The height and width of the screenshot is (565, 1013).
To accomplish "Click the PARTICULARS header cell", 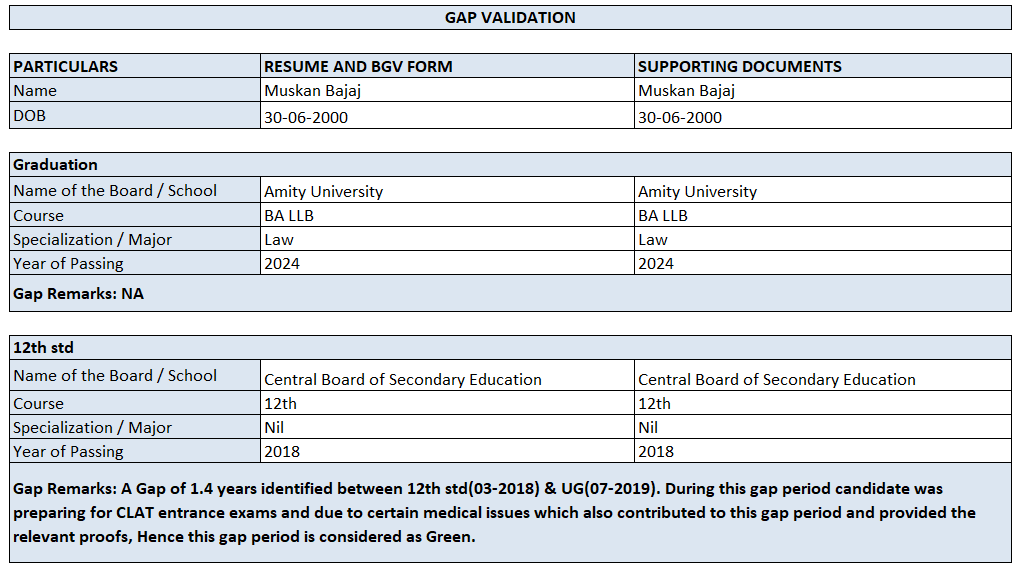I will coord(135,66).
